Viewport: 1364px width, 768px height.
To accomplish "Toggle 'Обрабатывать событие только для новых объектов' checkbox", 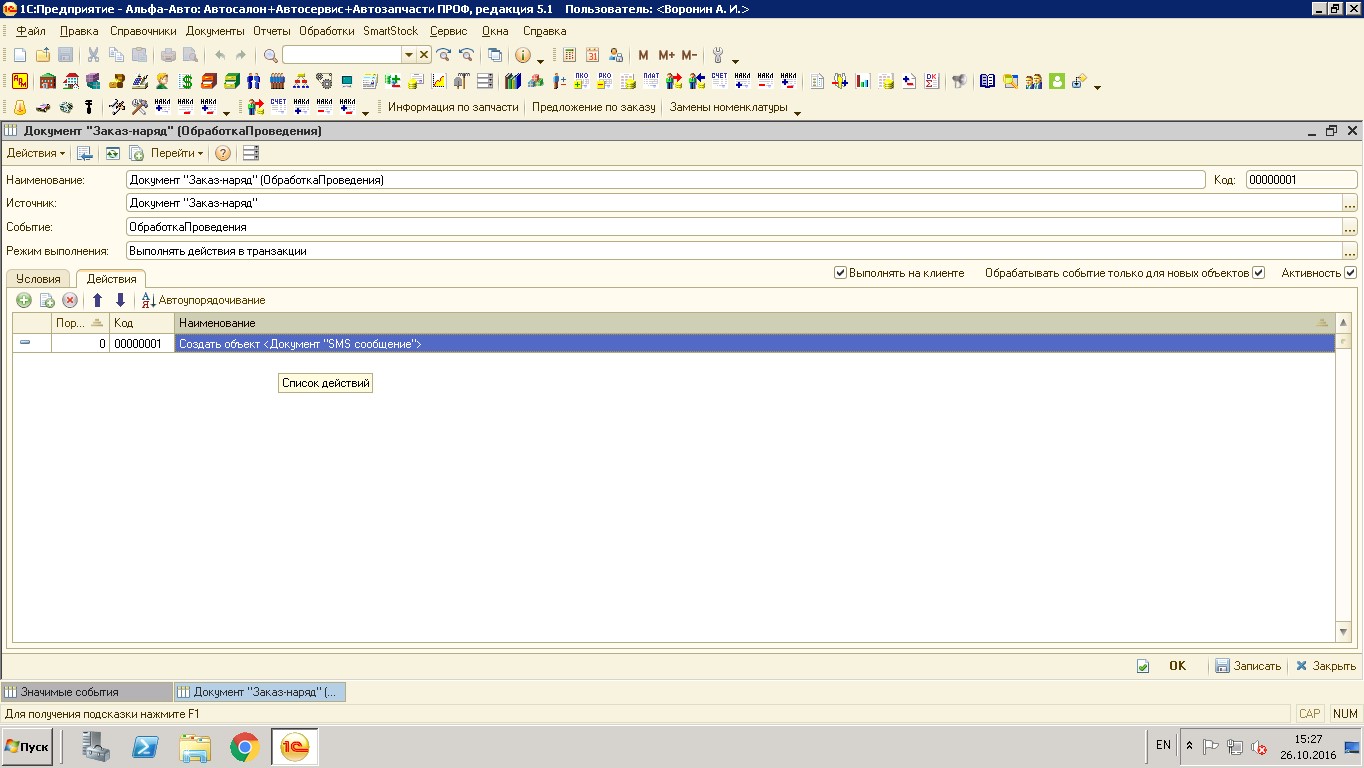I will tap(1259, 273).
